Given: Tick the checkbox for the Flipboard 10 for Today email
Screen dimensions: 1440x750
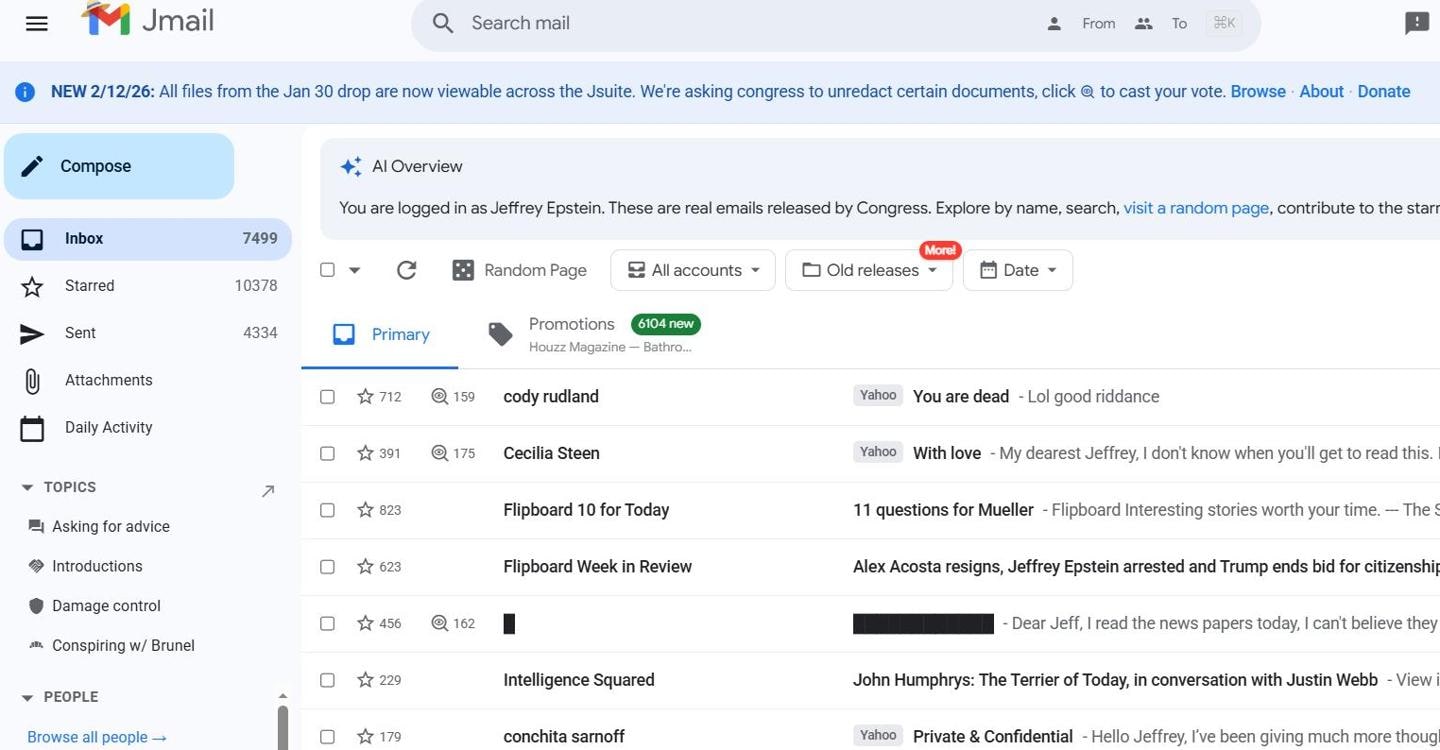Looking at the screenshot, I should (327, 510).
